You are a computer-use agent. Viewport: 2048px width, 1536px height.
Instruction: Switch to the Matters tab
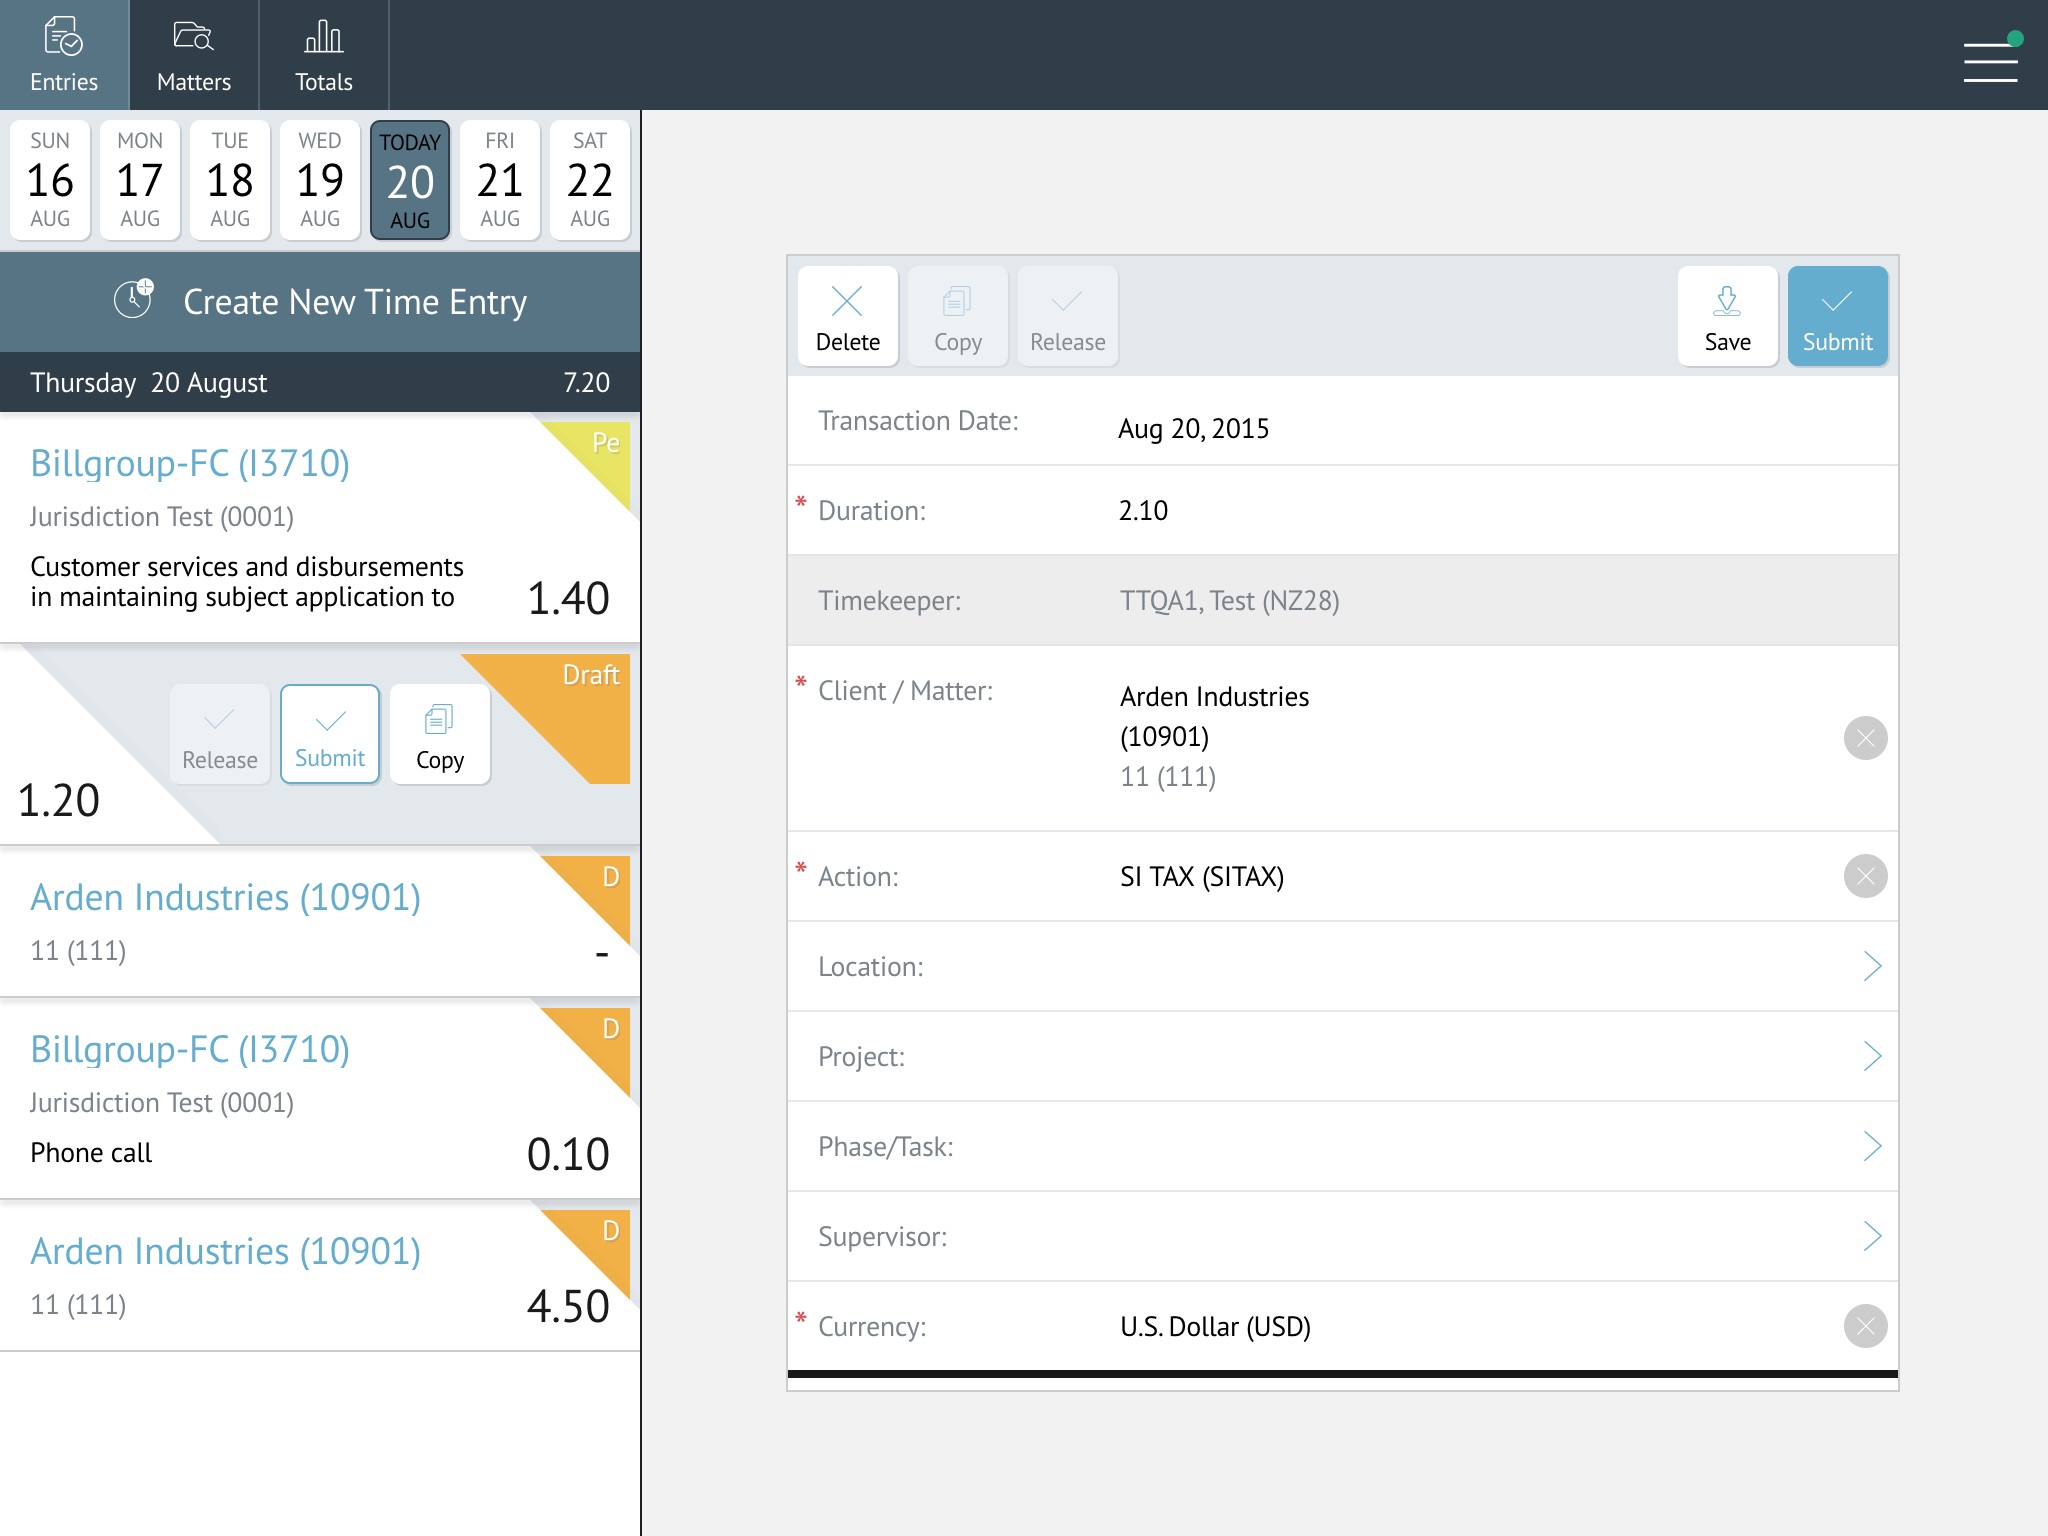click(x=194, y=55)
